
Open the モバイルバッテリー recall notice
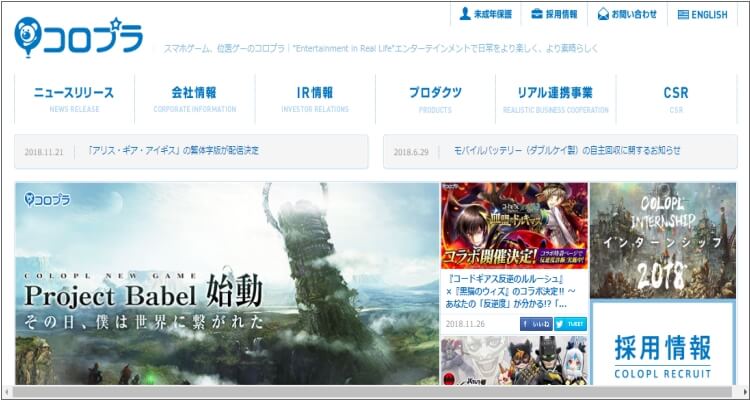(567, 151)
